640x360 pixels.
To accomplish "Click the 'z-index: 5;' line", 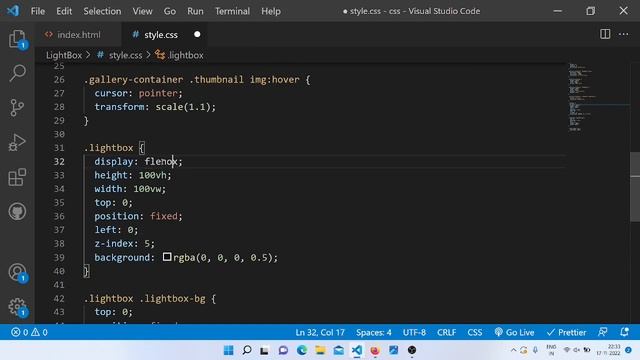I will pos(124,244).
